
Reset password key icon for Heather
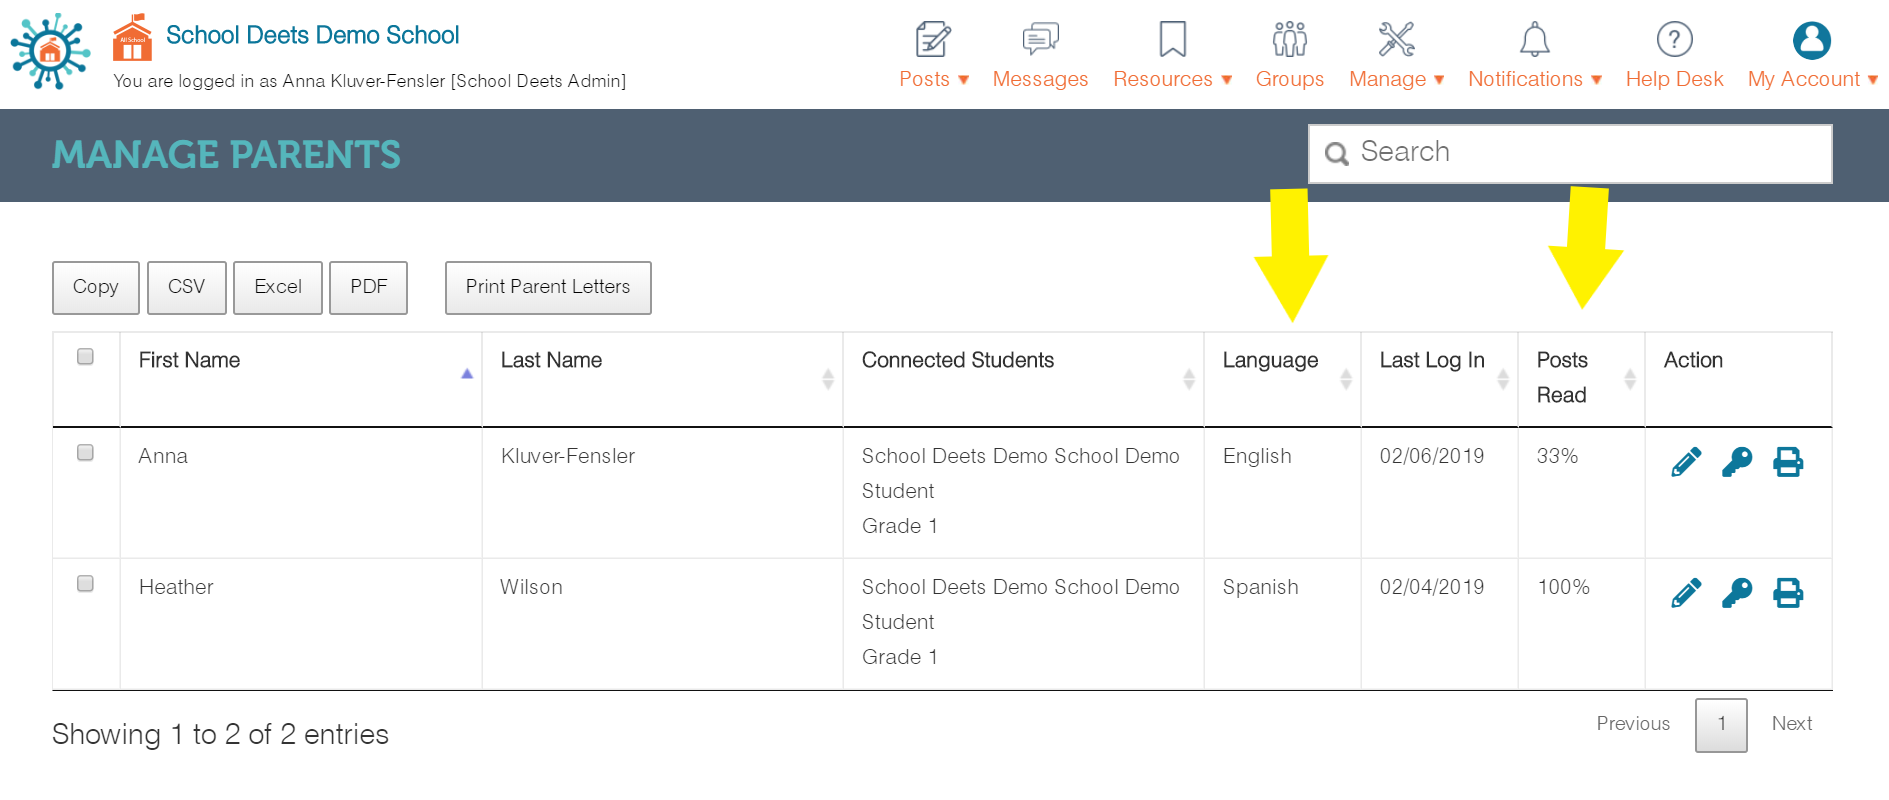point(1737,593)
